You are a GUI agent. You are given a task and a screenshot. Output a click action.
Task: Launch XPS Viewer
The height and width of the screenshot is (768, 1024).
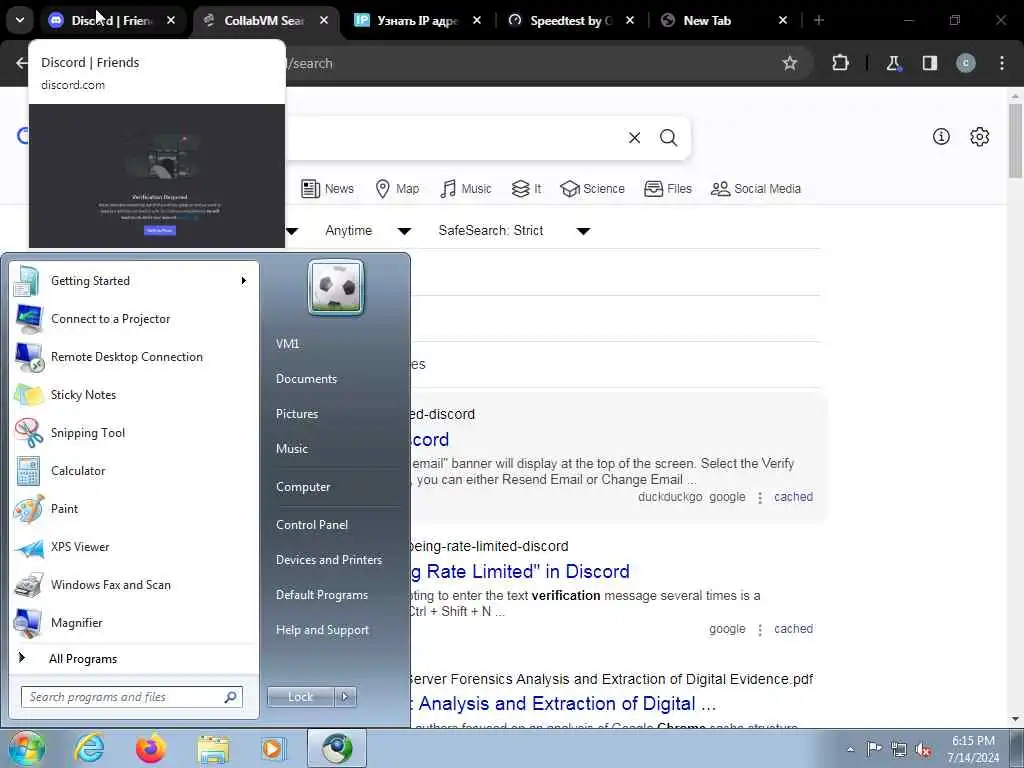[134, 547]
